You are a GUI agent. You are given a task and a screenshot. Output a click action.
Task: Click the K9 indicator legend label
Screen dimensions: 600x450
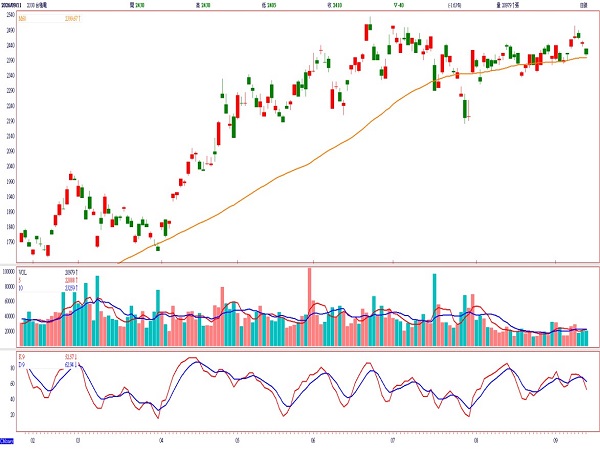(x=21, y=357)
